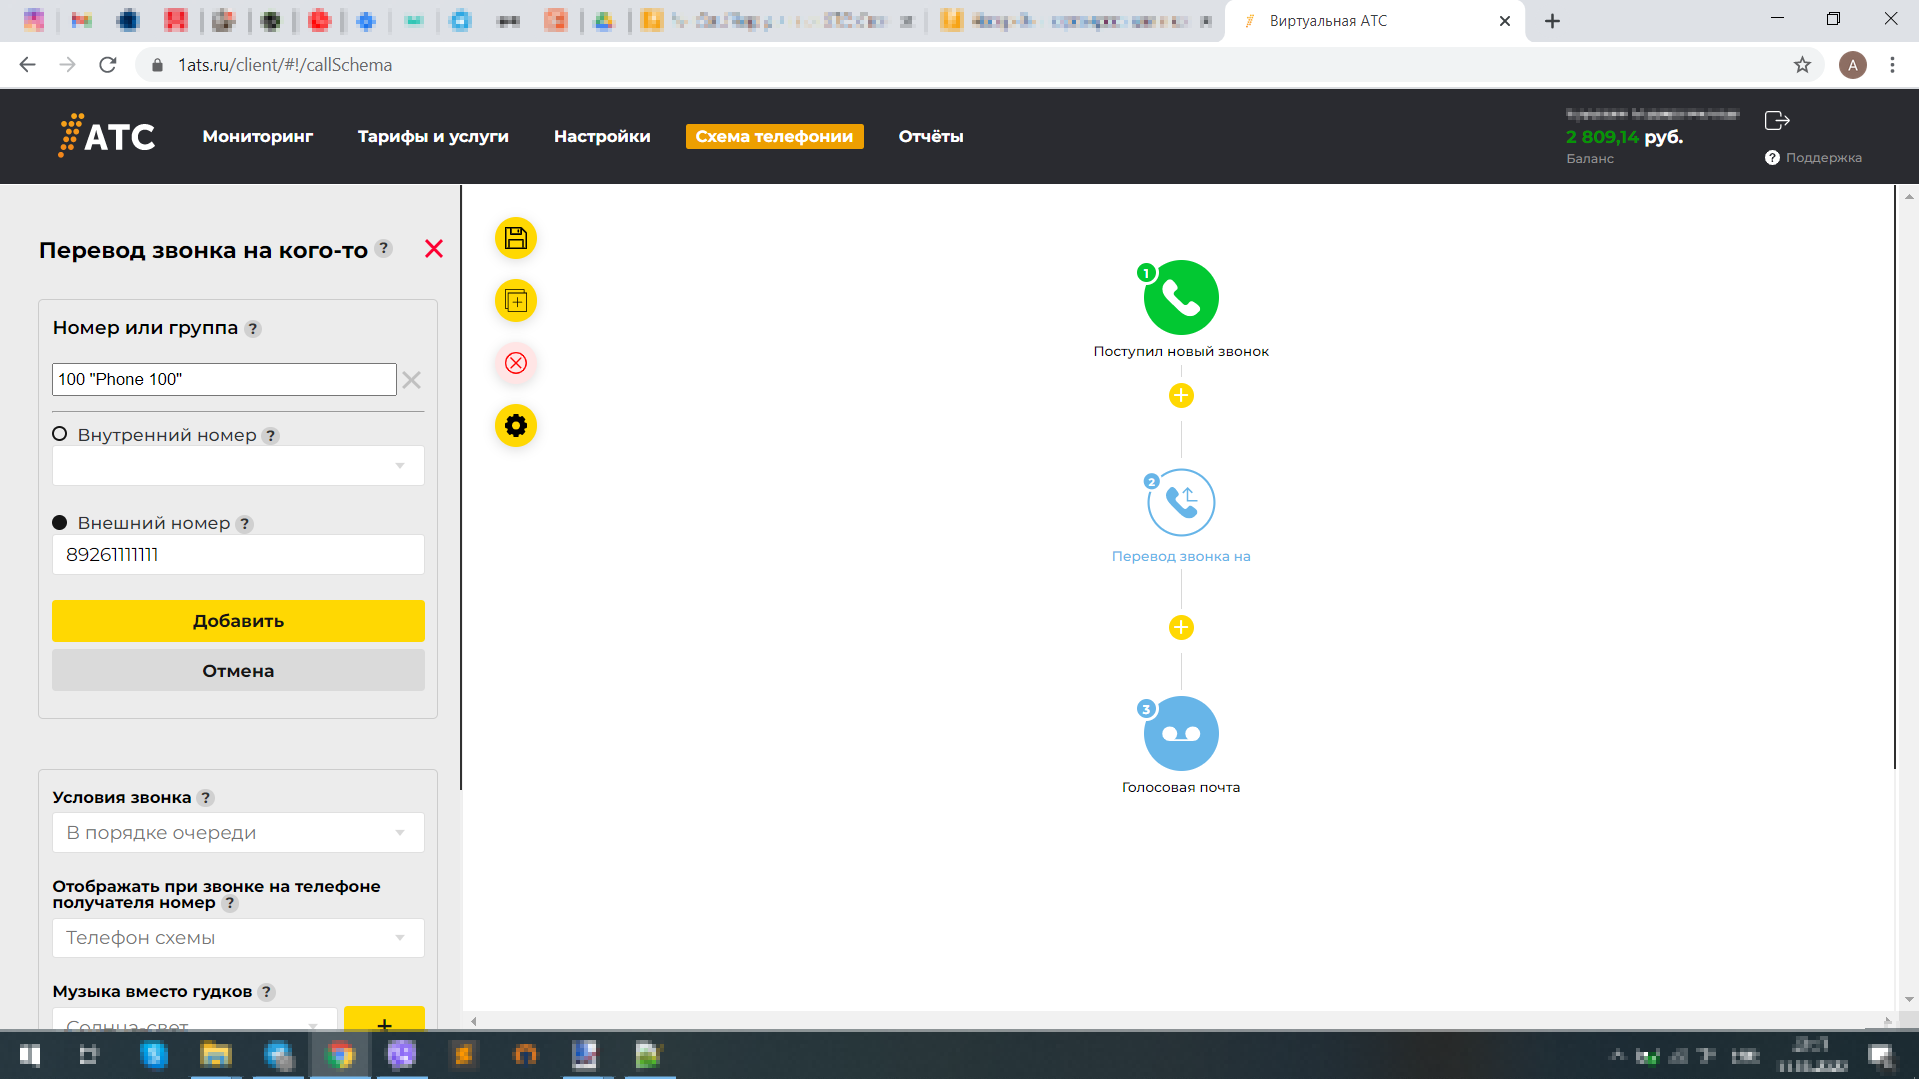Click the add new schema icon
This screenshot has width=1919, height=1079.
(516, 301)
